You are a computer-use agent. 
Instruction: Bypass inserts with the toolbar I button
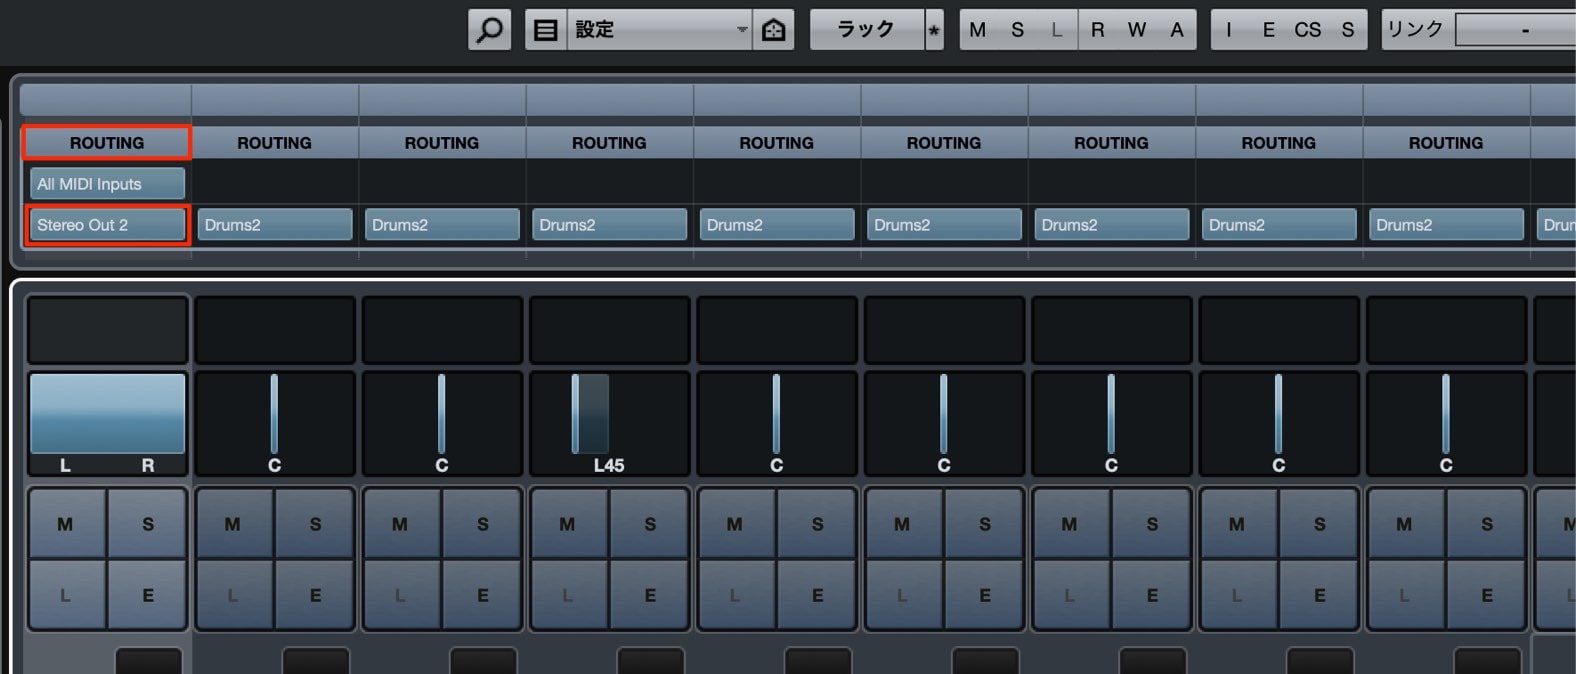point(1229,30)
